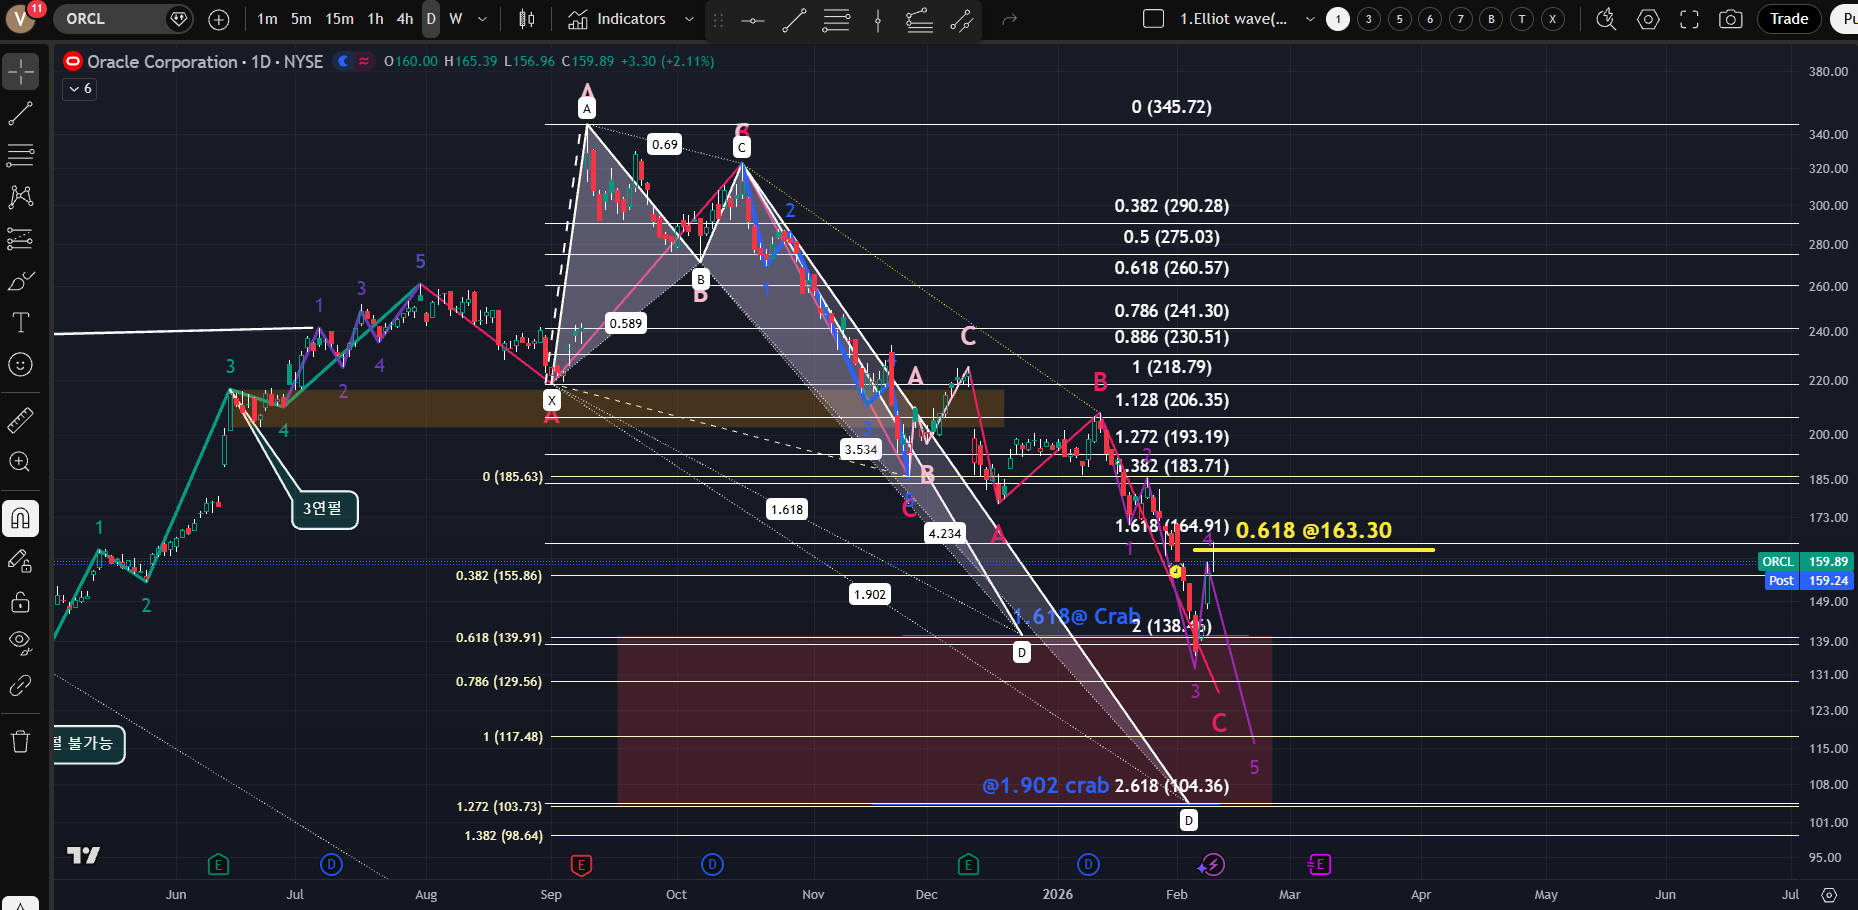Click the ORCL symbol search field
Screen dimensions: 1858x910
pos(110,19)
